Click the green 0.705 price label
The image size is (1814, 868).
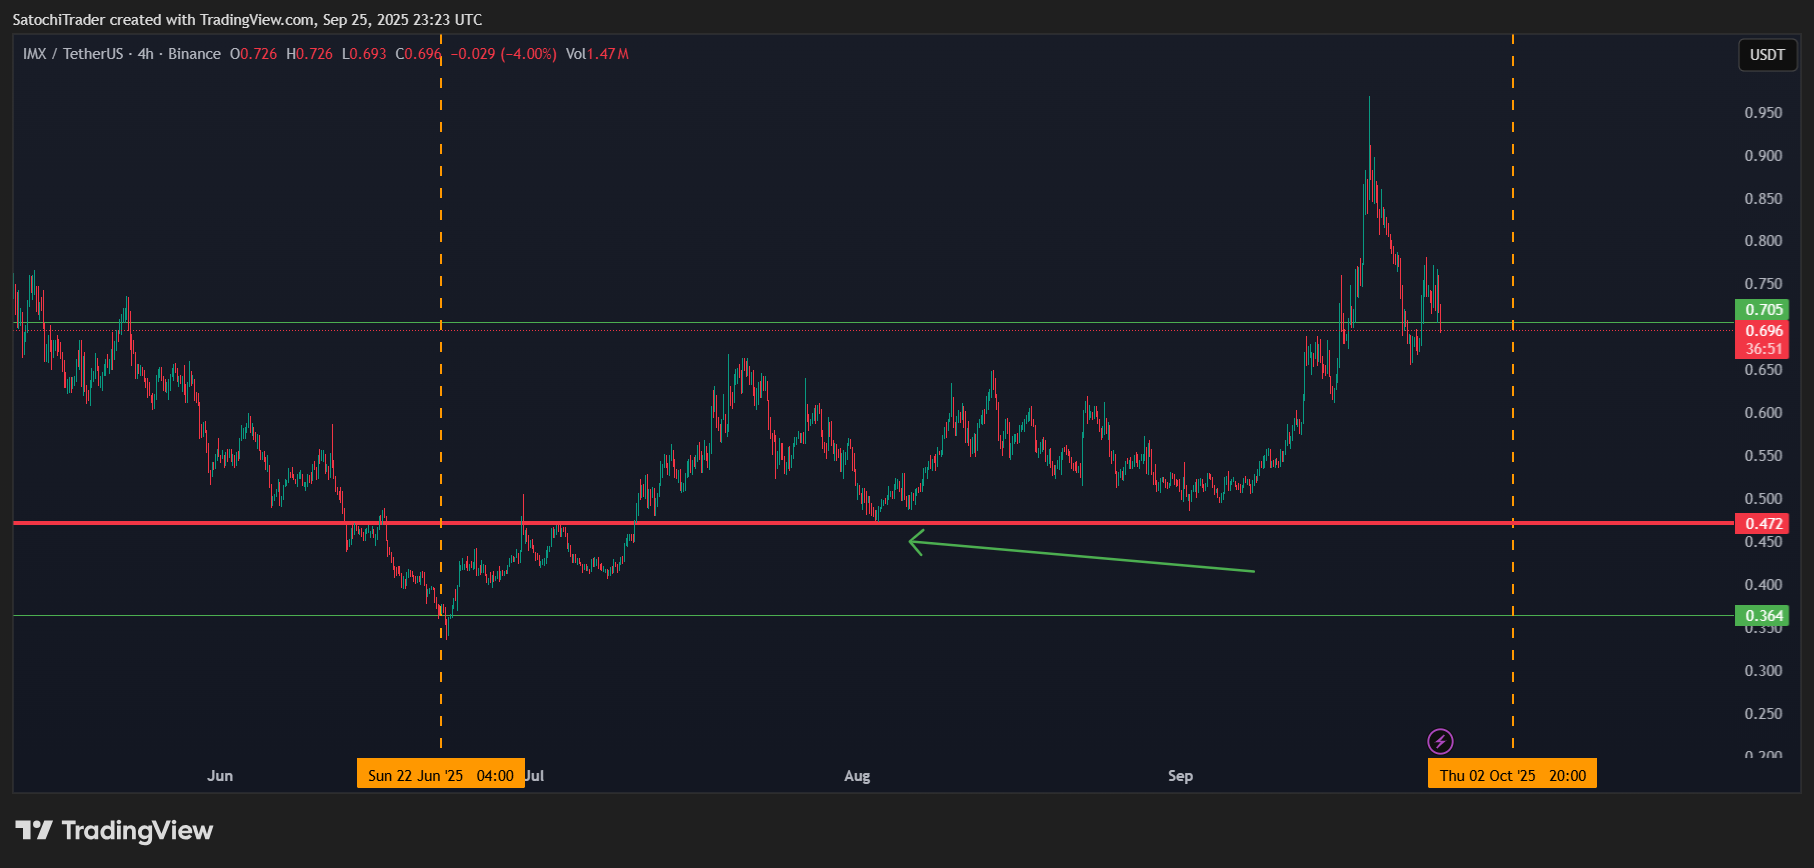pyautogui.click(x=1762, y=310)
